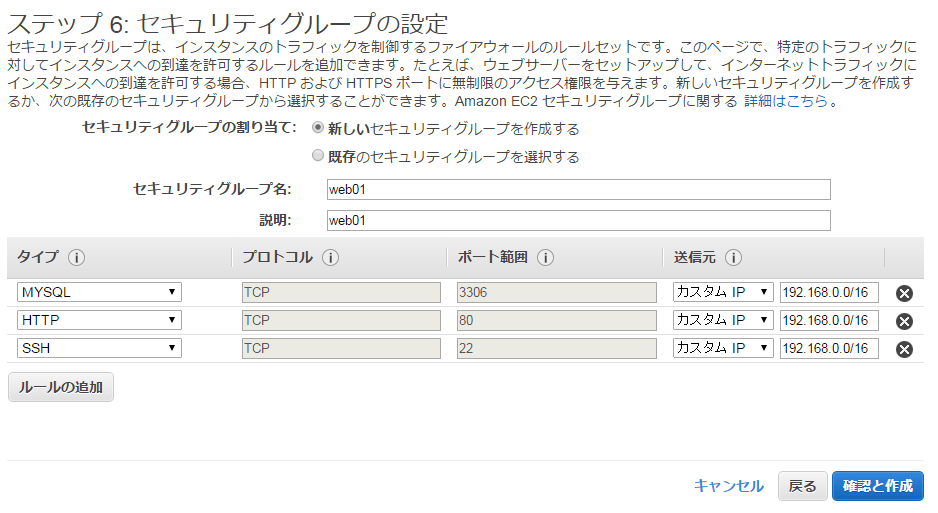Open the MYSQL type dropdown

click(99, 292)
